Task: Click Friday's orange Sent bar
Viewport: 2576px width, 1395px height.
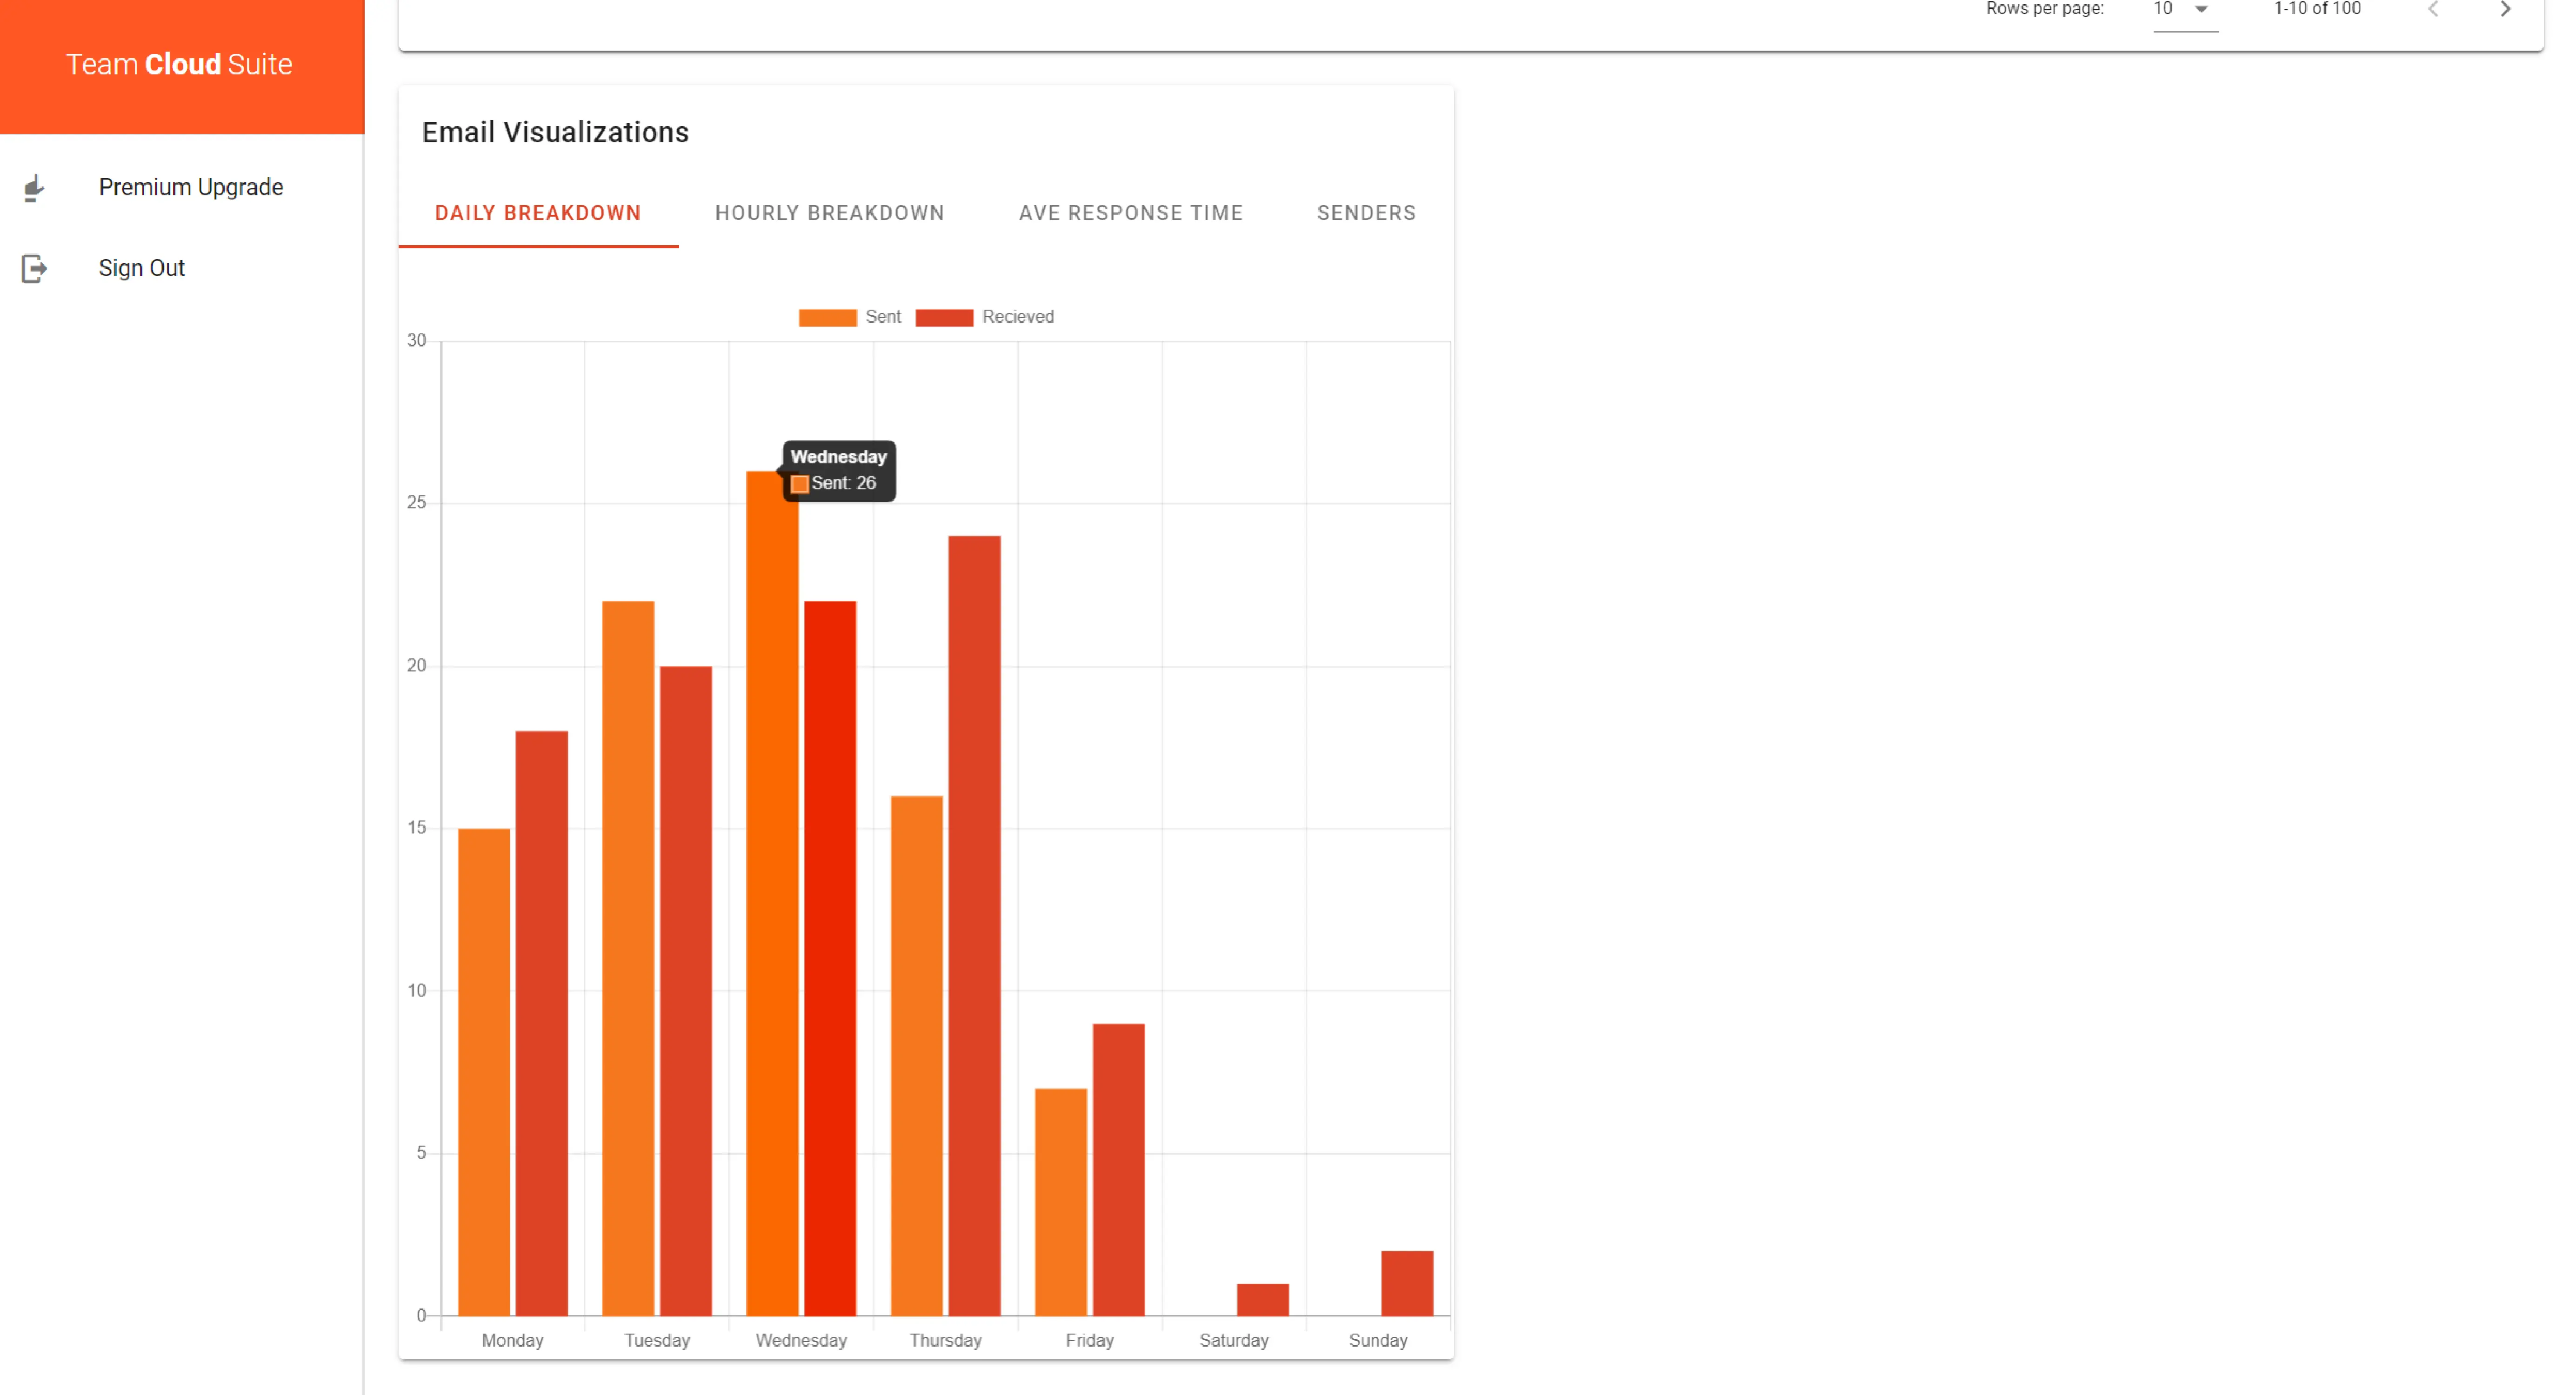Action: tap(1061, 1202)
